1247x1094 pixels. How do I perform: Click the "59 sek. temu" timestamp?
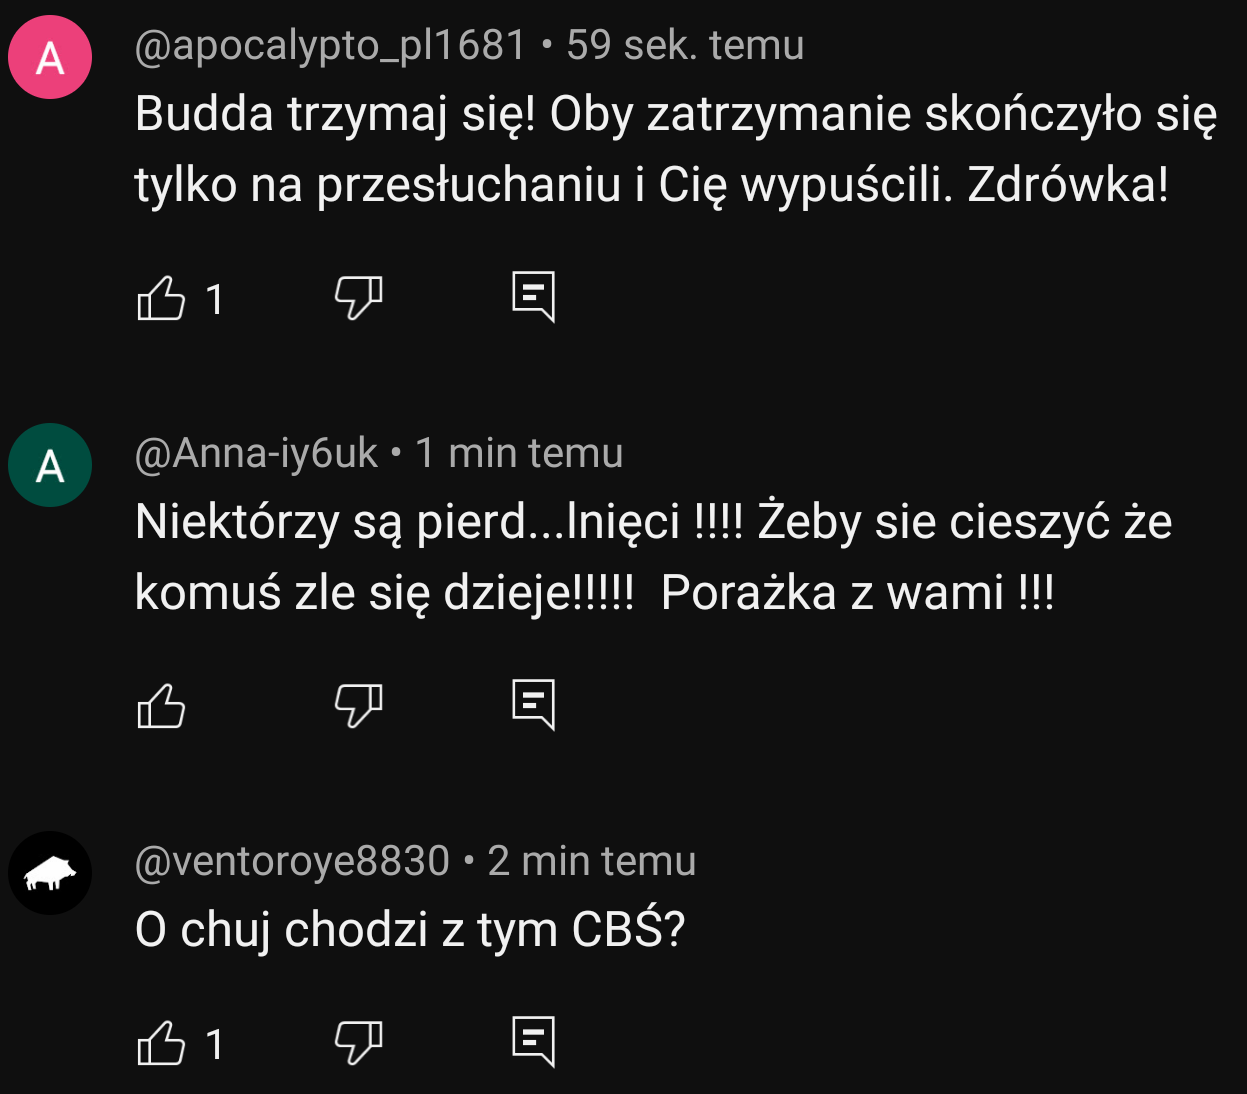point(685,45)
